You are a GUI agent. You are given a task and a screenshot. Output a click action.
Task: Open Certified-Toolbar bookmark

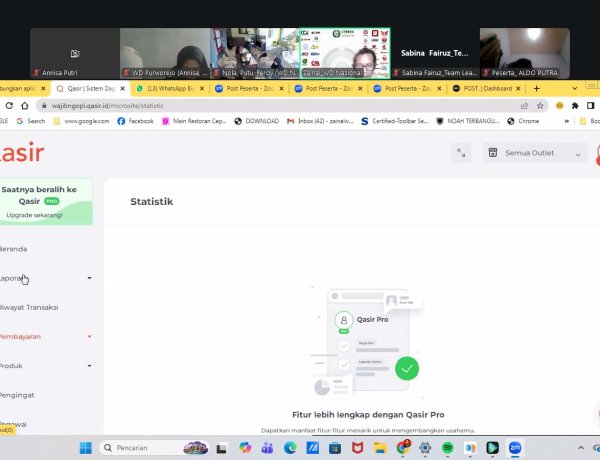395,121
